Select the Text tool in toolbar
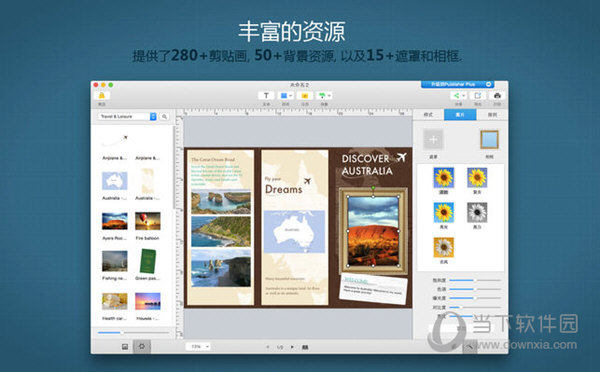Screen dimensions: 600x372 [x=266, y=95]
